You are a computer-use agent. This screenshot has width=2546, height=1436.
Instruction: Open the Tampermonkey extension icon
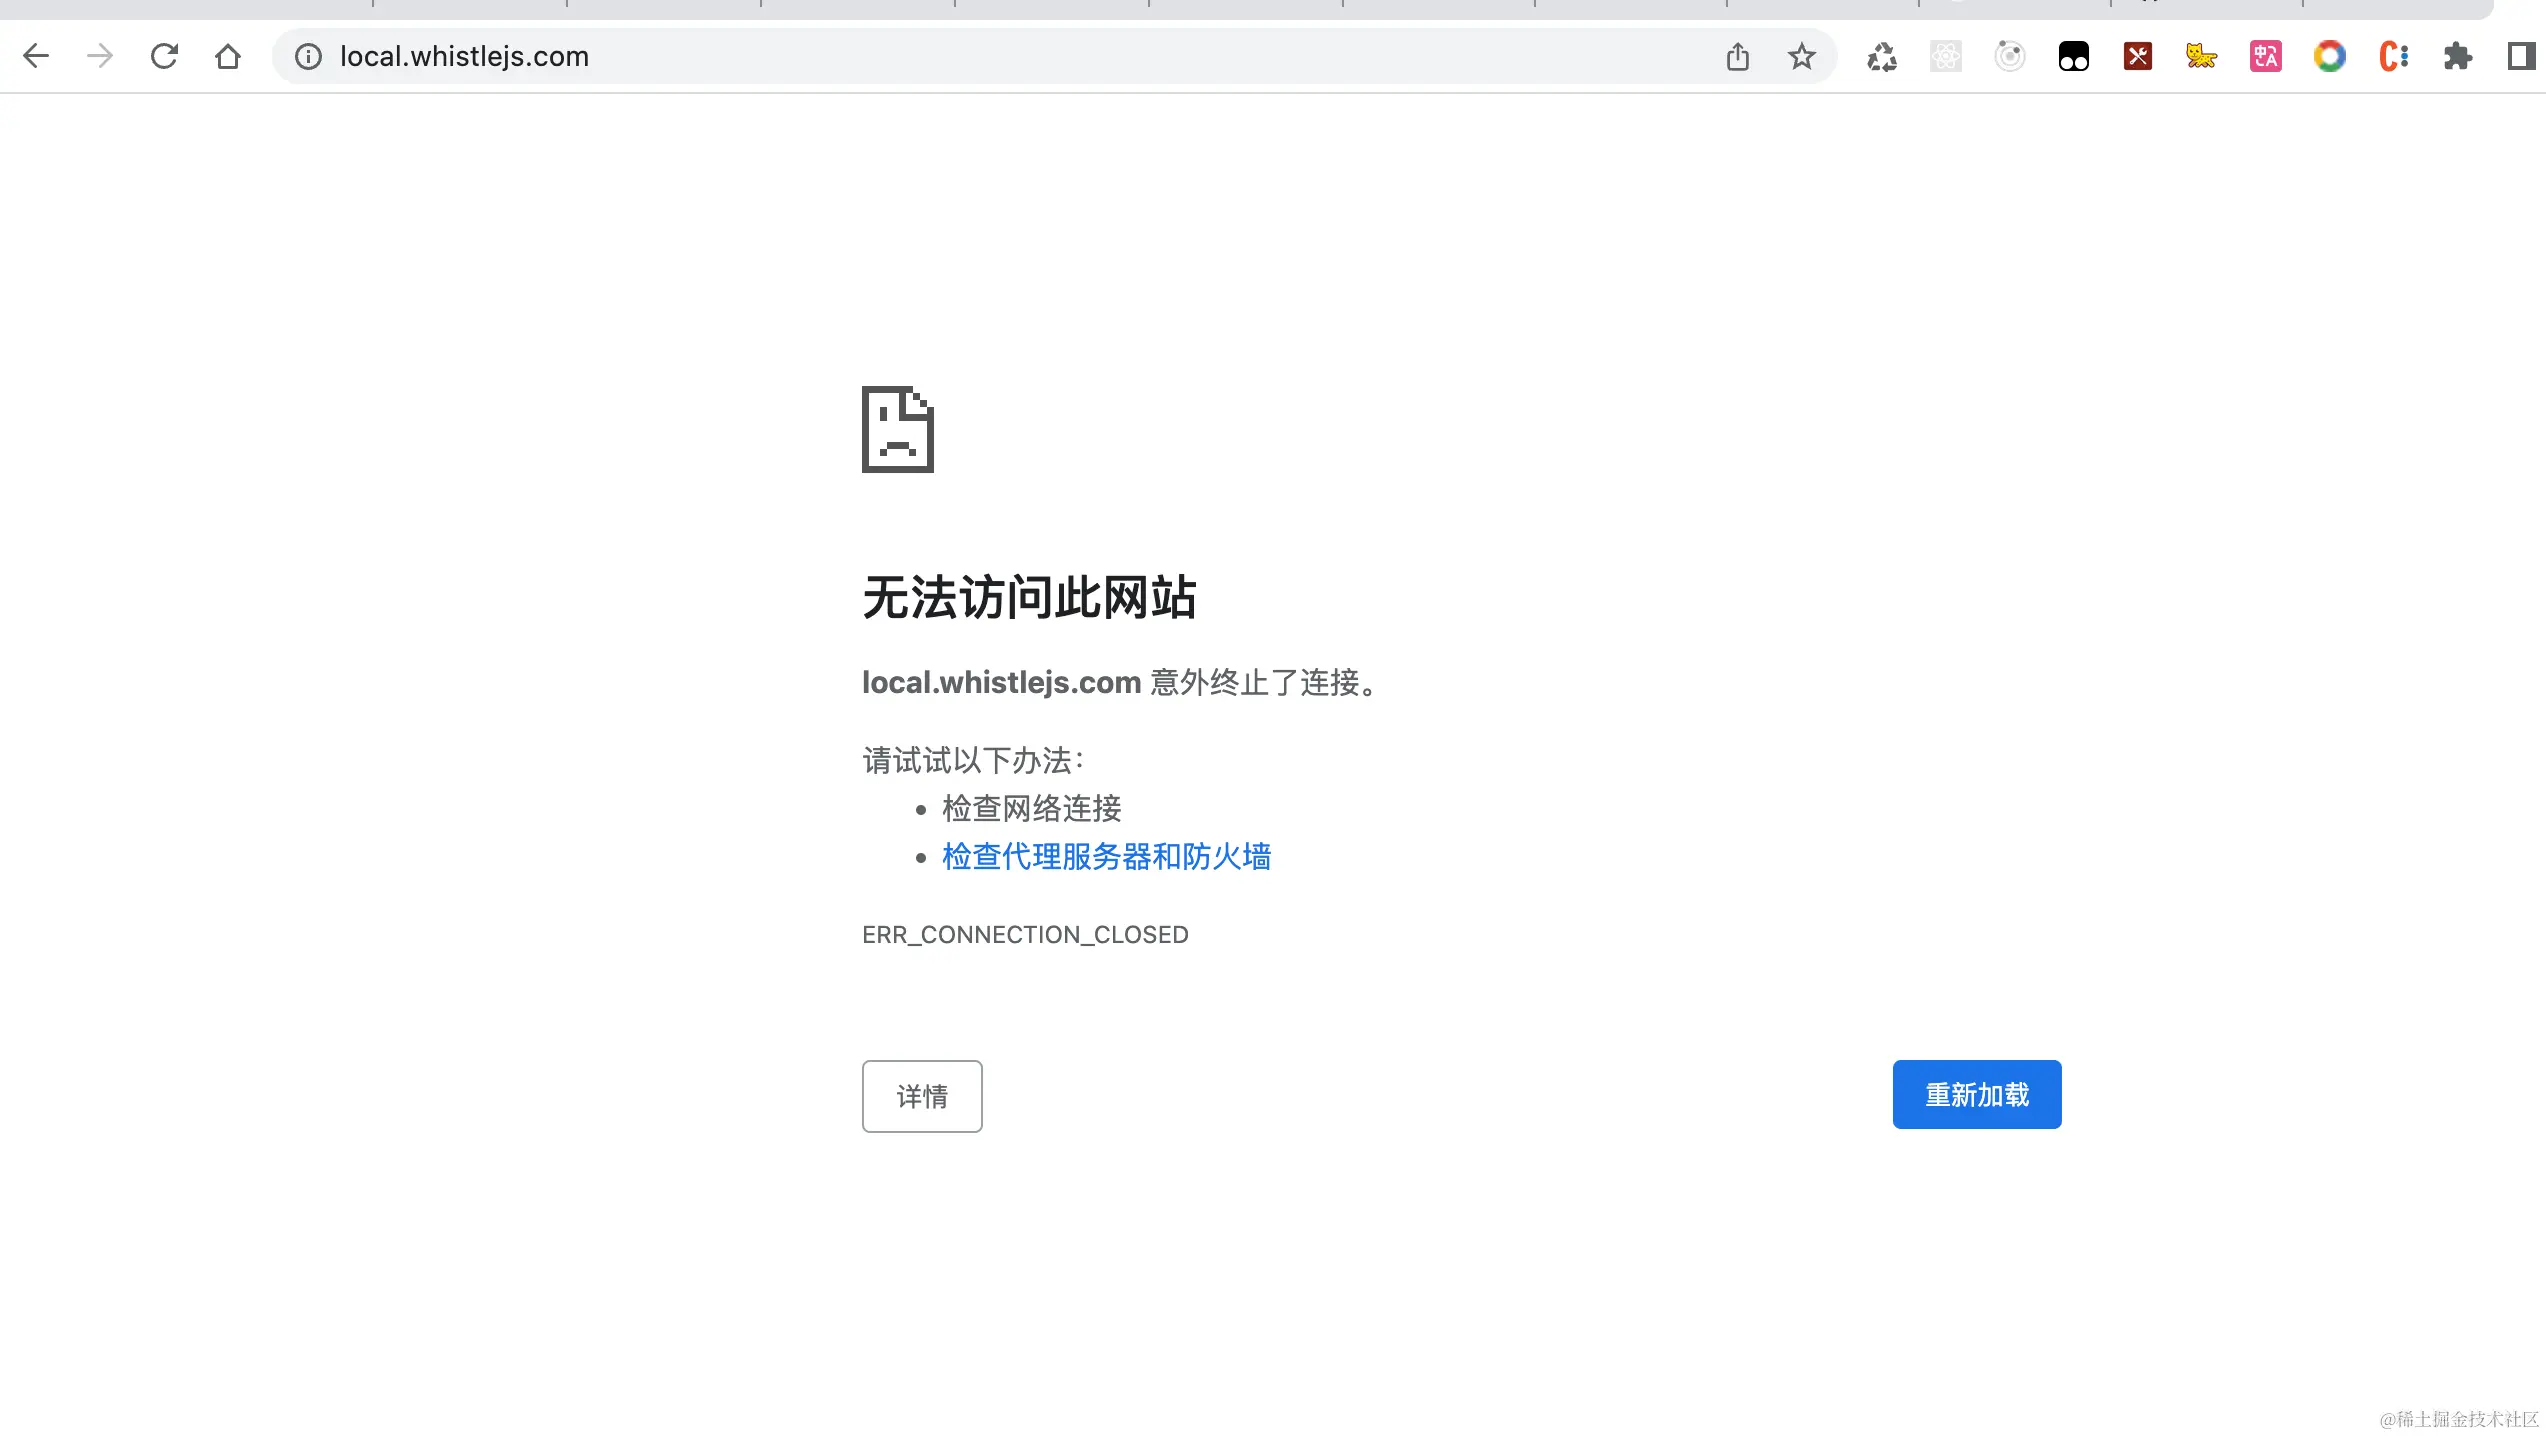point(2074,56)
